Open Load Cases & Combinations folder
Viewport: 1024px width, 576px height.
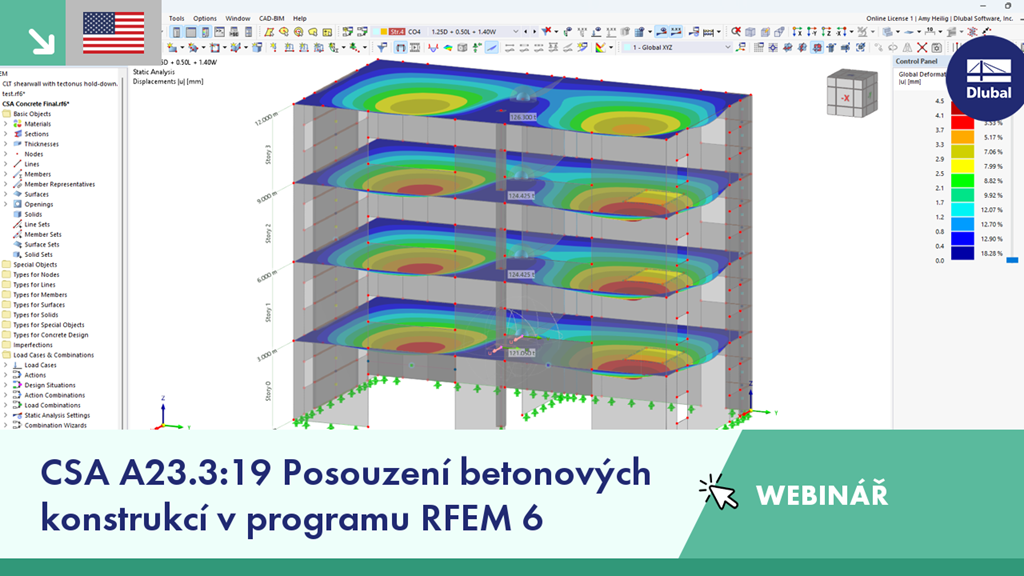click(x=53, y=355)
